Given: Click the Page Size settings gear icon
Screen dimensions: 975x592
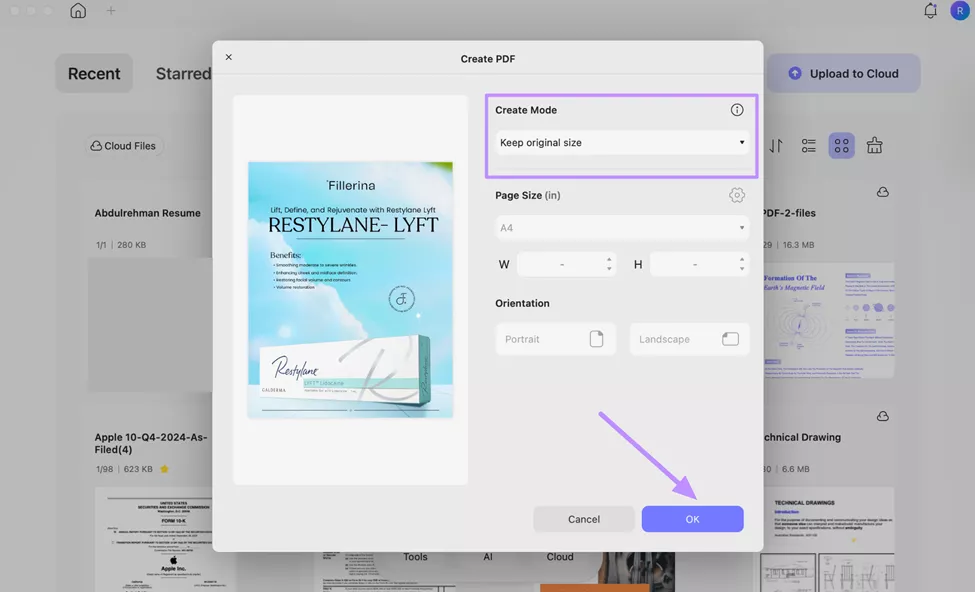Looking at the screenshot, I should (737, 194).
